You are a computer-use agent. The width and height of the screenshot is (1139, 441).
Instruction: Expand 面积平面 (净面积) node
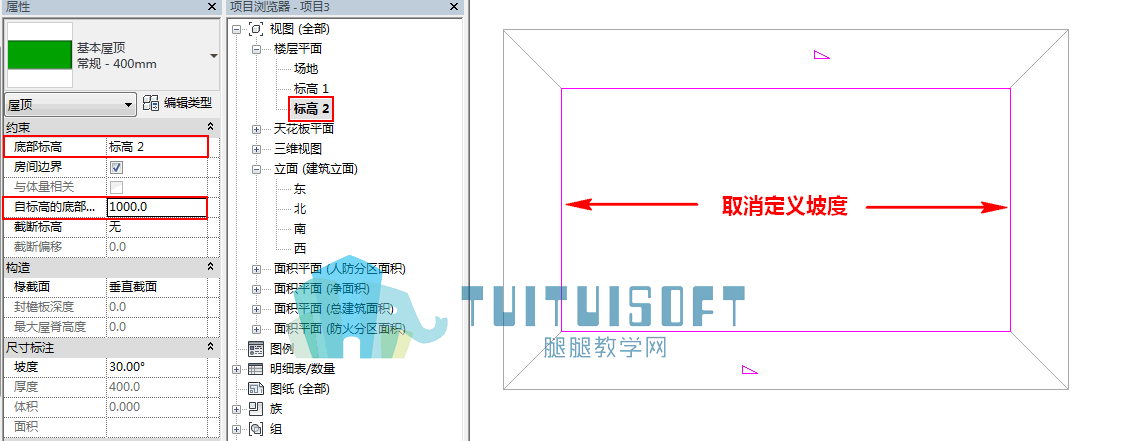point(256,289)
